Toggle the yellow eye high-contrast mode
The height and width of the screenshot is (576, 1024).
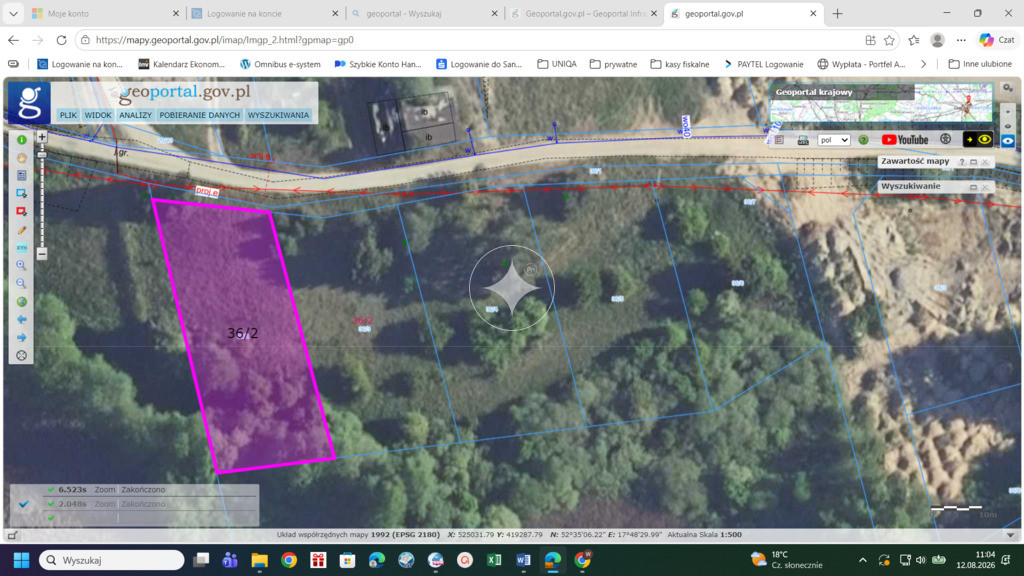[978, 139]
